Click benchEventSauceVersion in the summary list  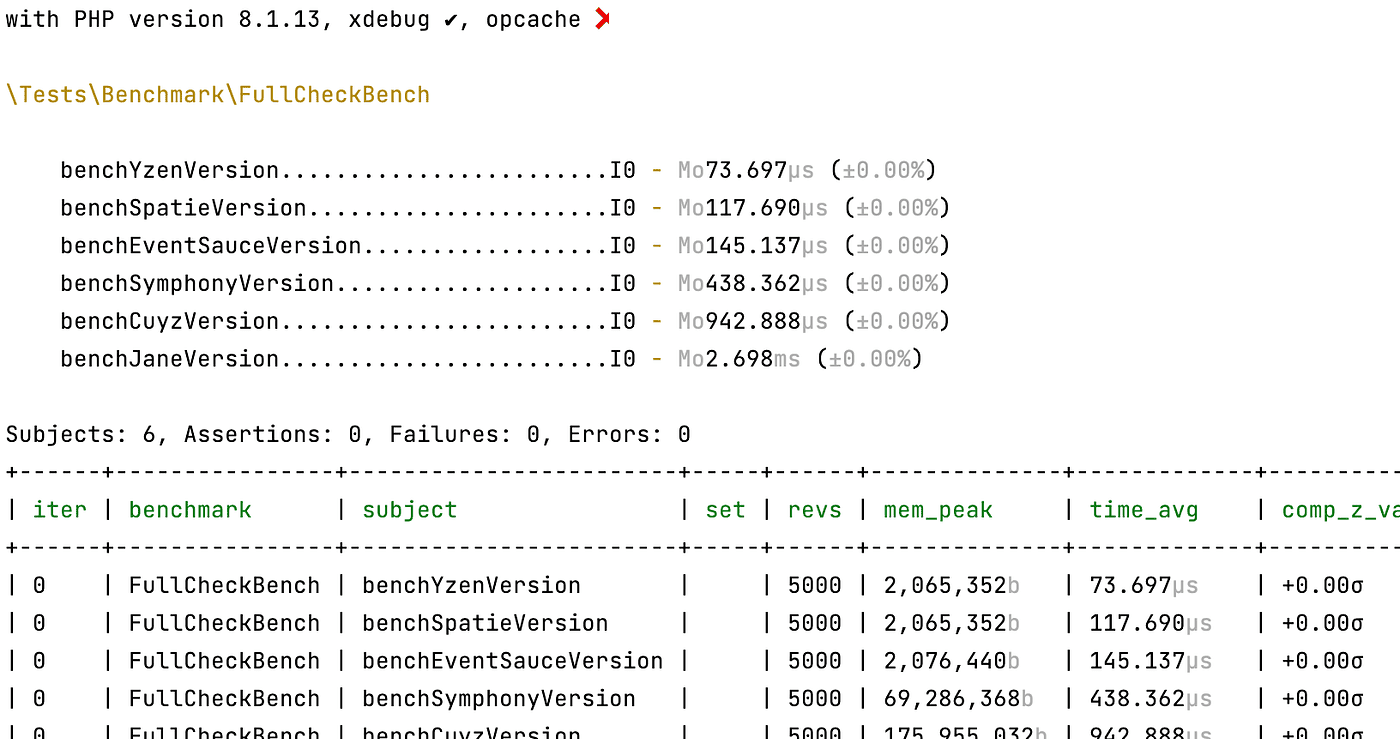(211, 246)
